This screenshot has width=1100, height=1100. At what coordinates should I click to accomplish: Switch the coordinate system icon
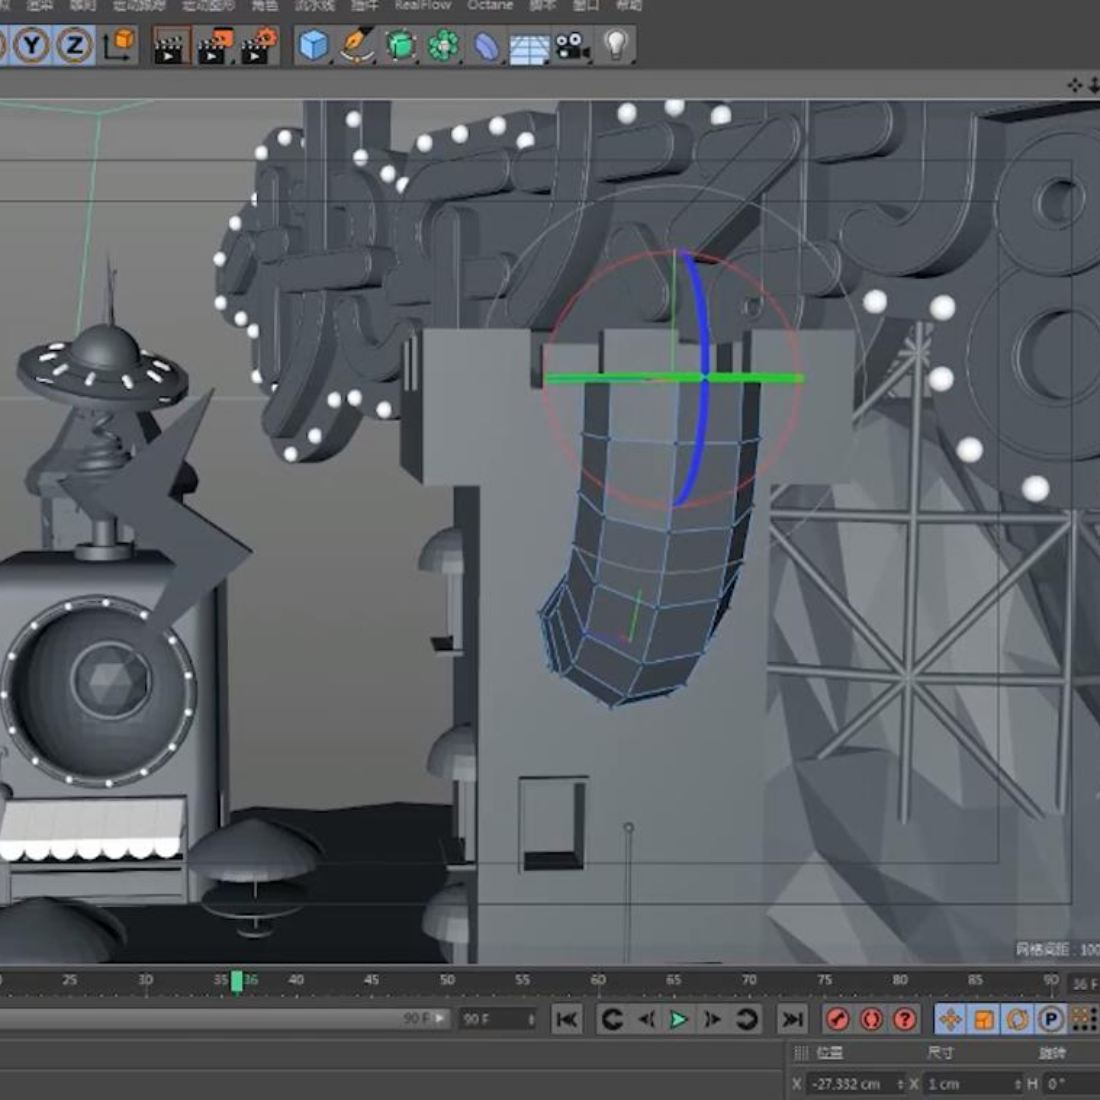(119, 45)
